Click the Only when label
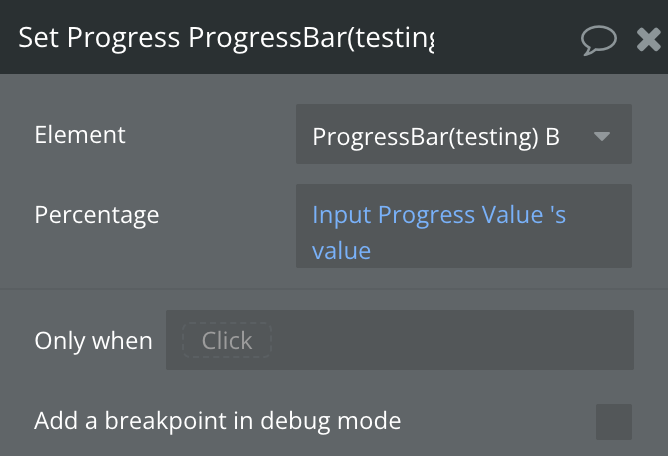Image resolution: width=668 pixels, height=456 pixels. [x=93, y=340]
